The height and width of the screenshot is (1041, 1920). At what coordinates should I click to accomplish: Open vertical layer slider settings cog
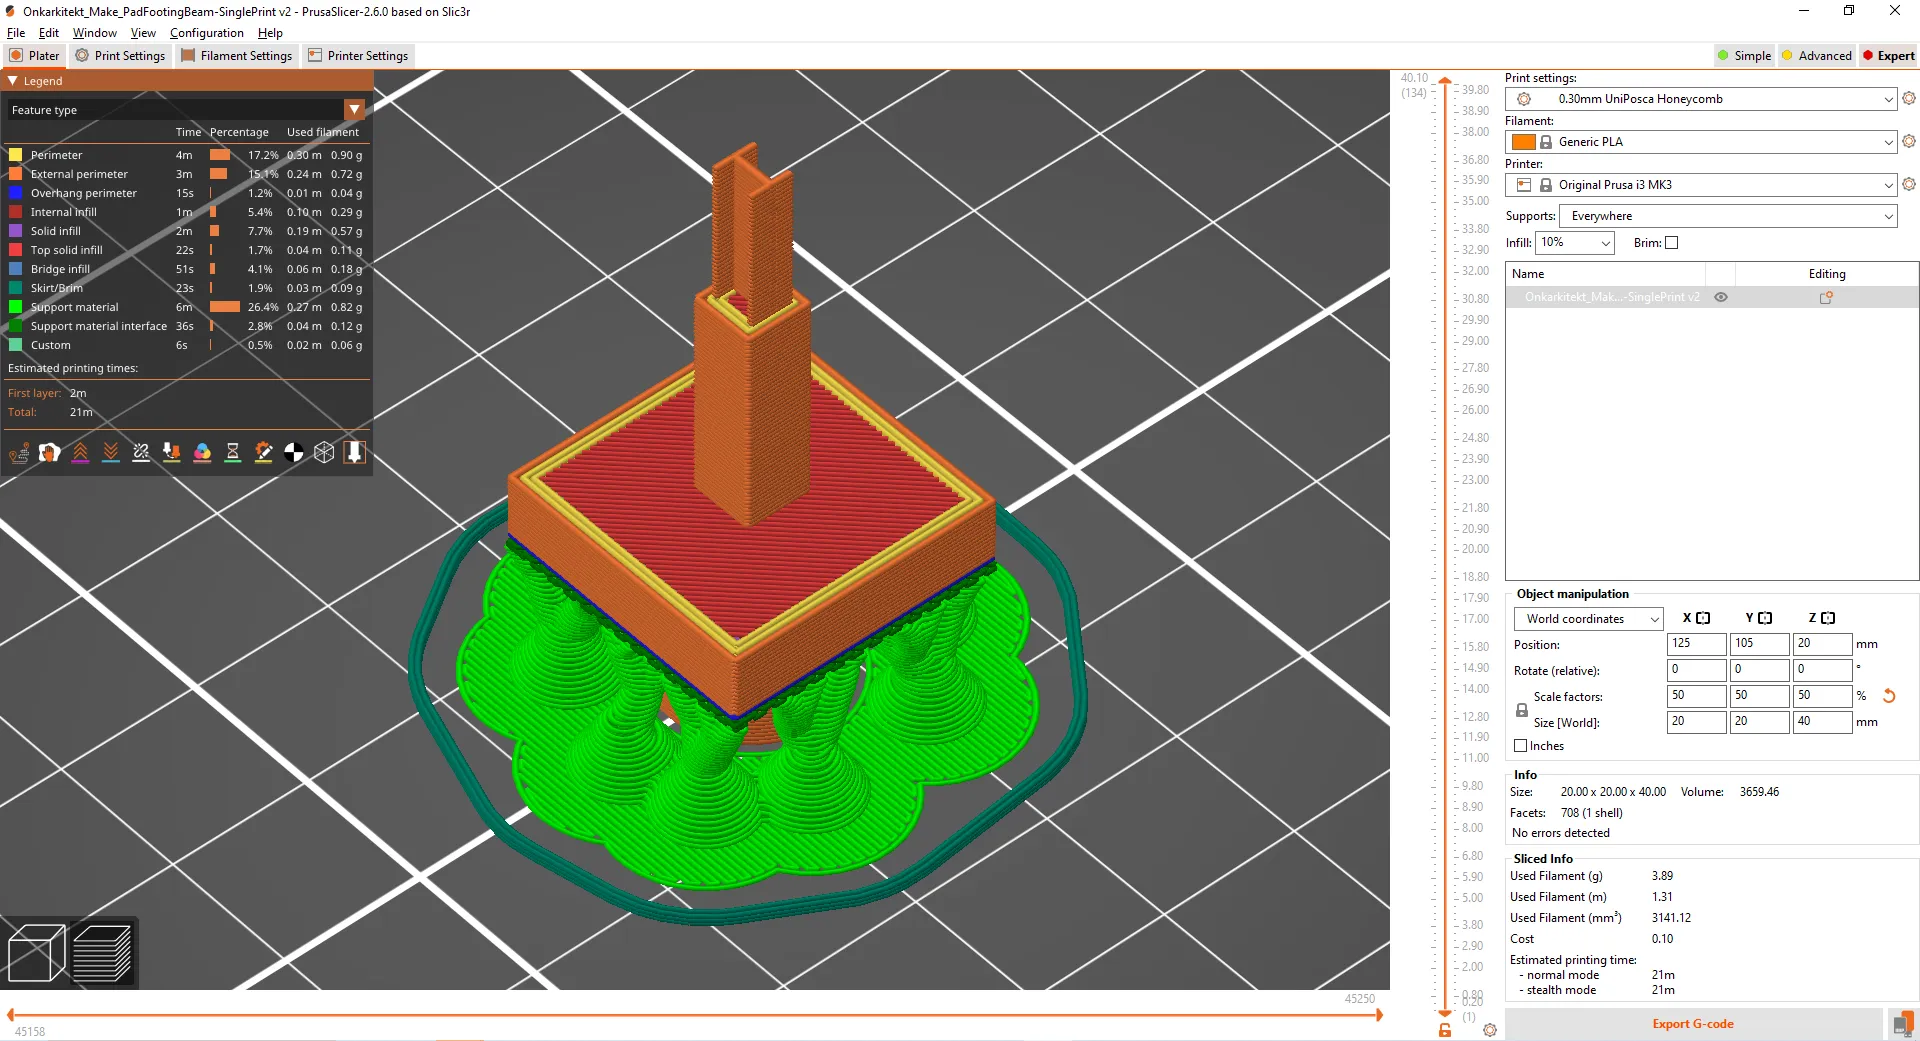(x=1490, y=1029)
